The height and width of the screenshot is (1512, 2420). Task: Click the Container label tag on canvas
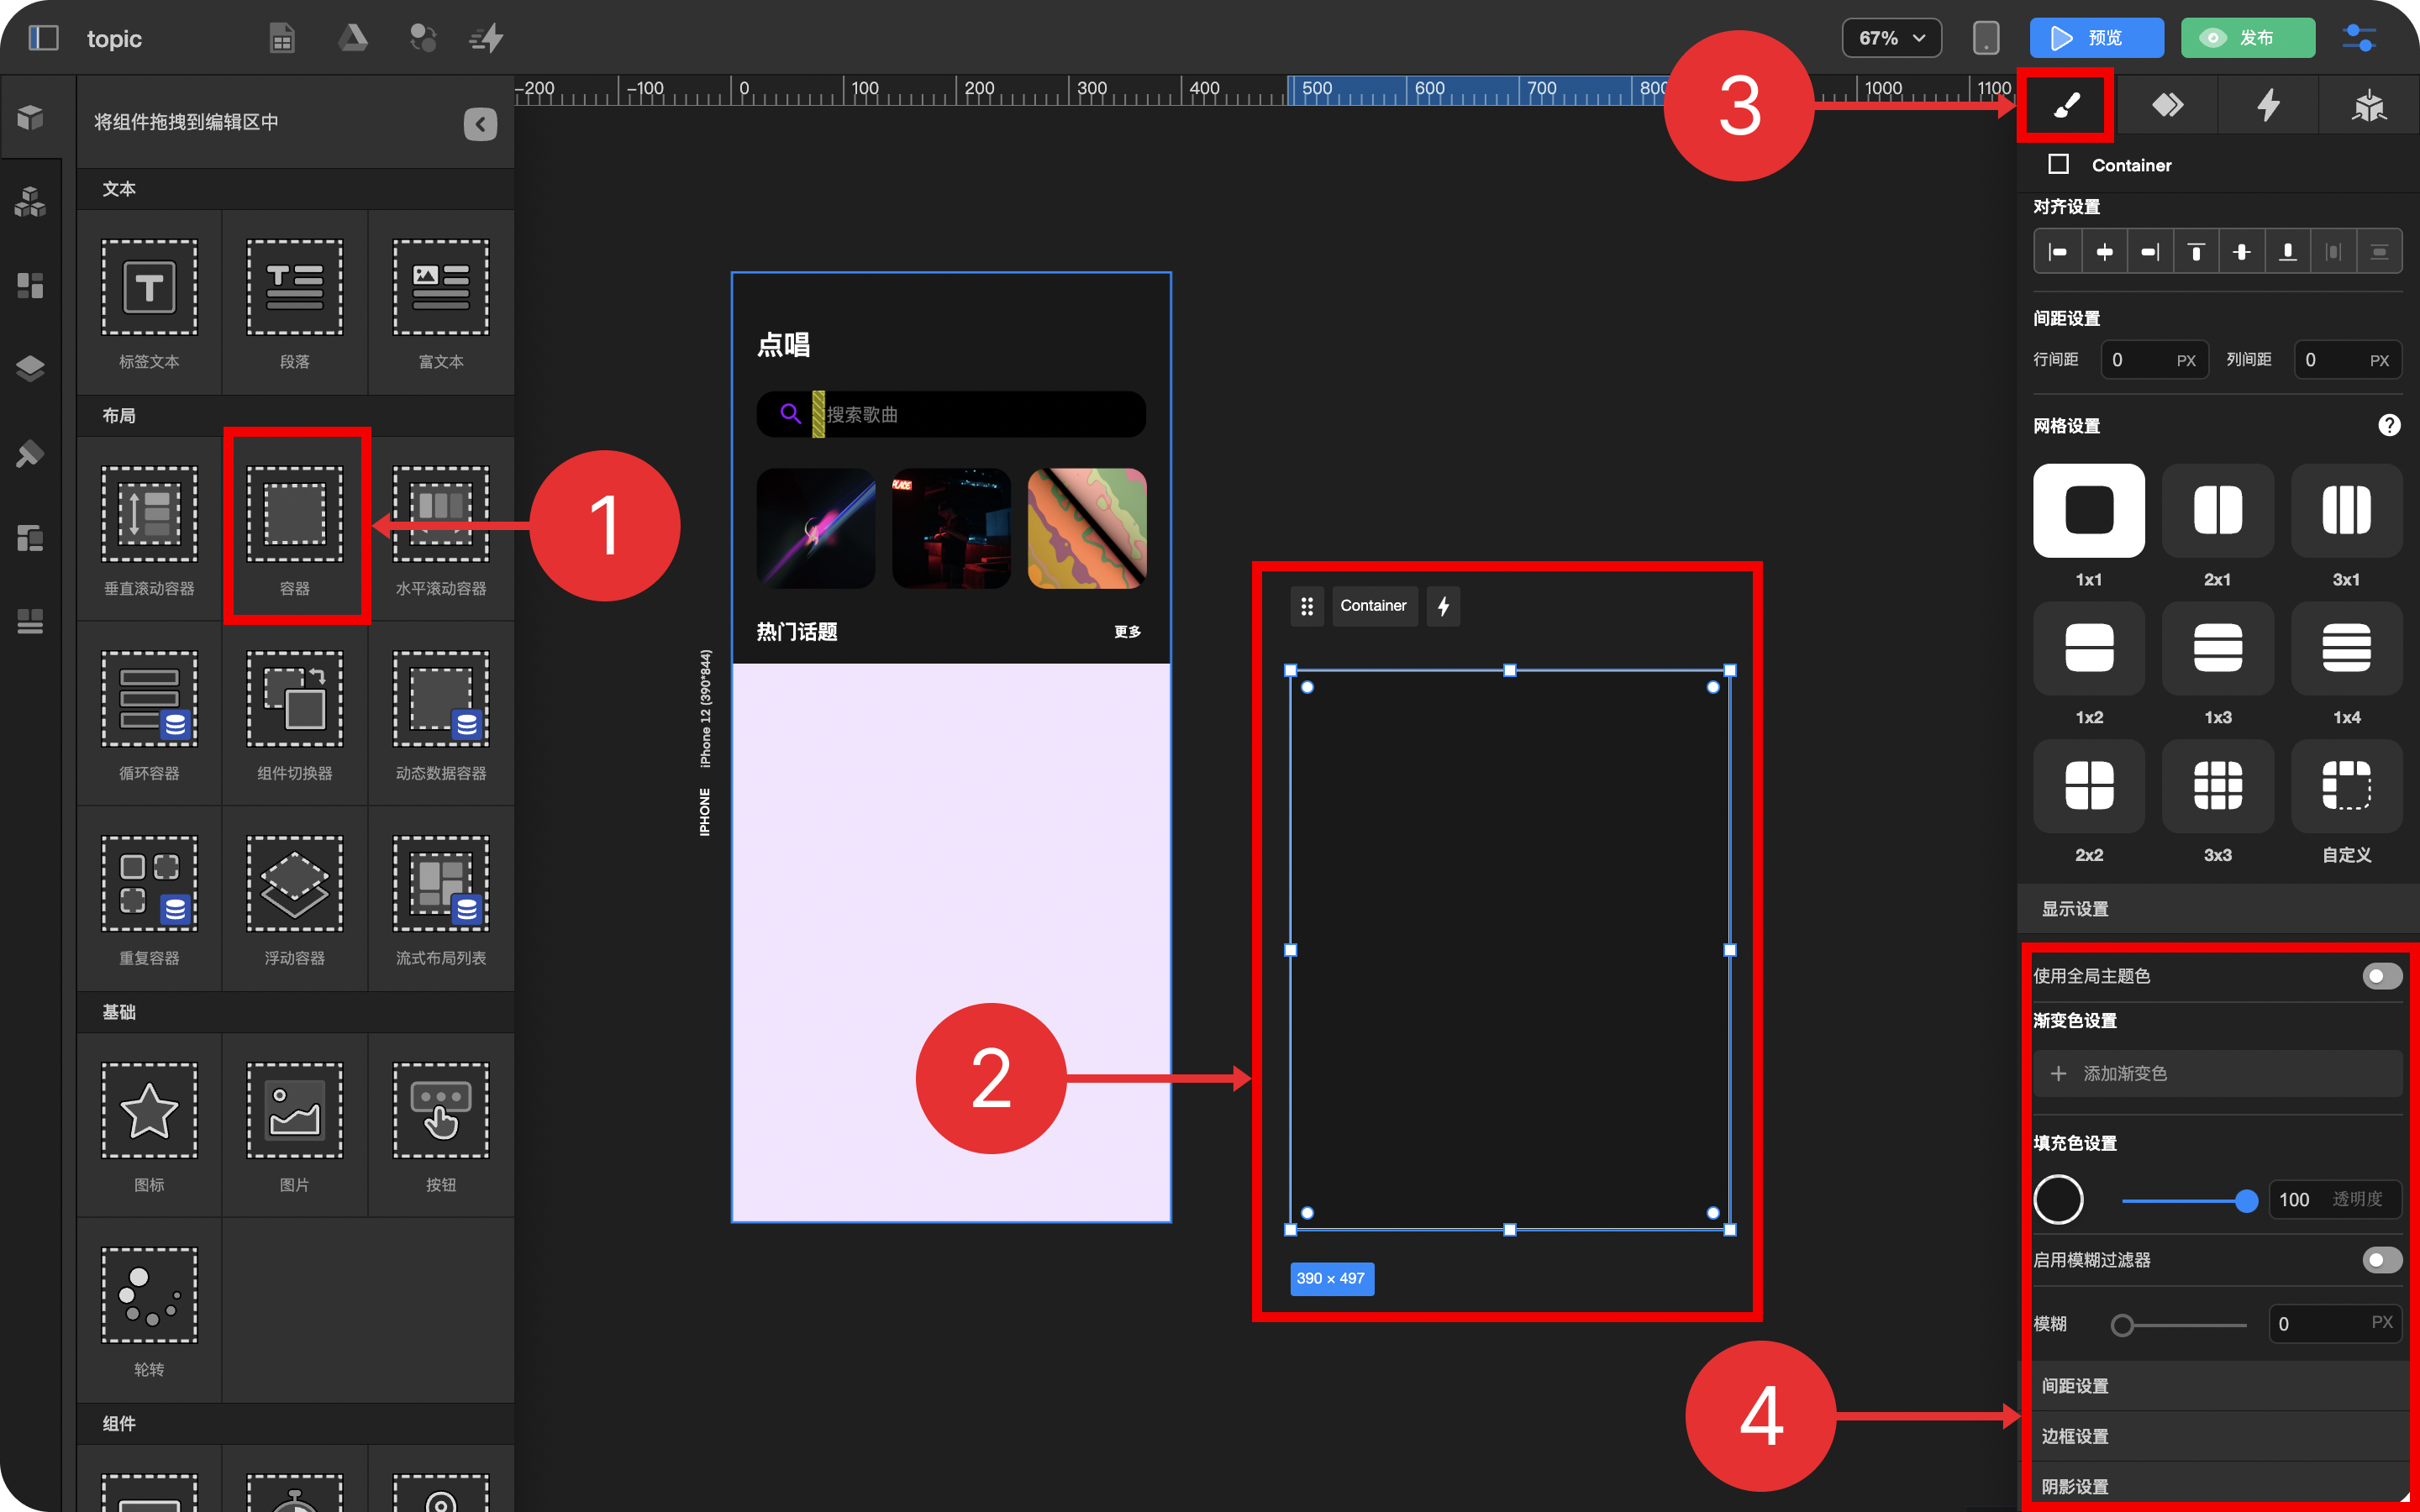pyautogui.click(x=1373, y=605)
